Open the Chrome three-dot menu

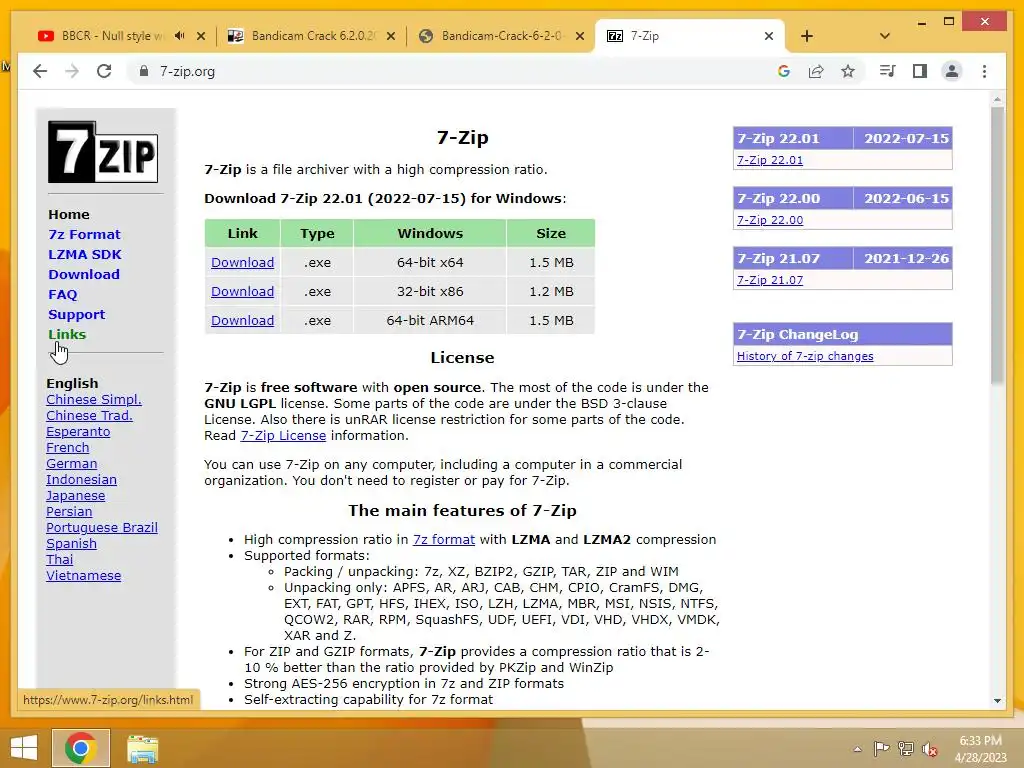click(x=984, y=71)
